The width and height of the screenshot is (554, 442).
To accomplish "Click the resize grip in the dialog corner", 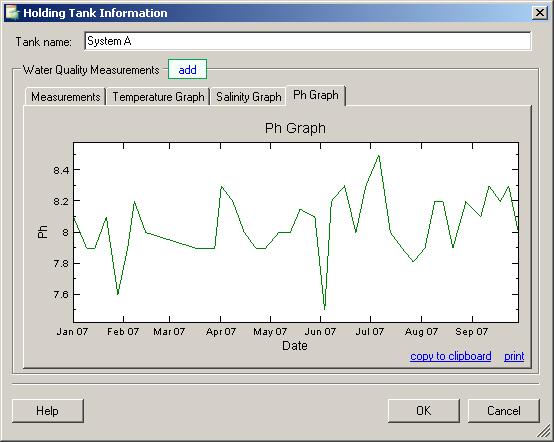I will click(x=544, y=432).
